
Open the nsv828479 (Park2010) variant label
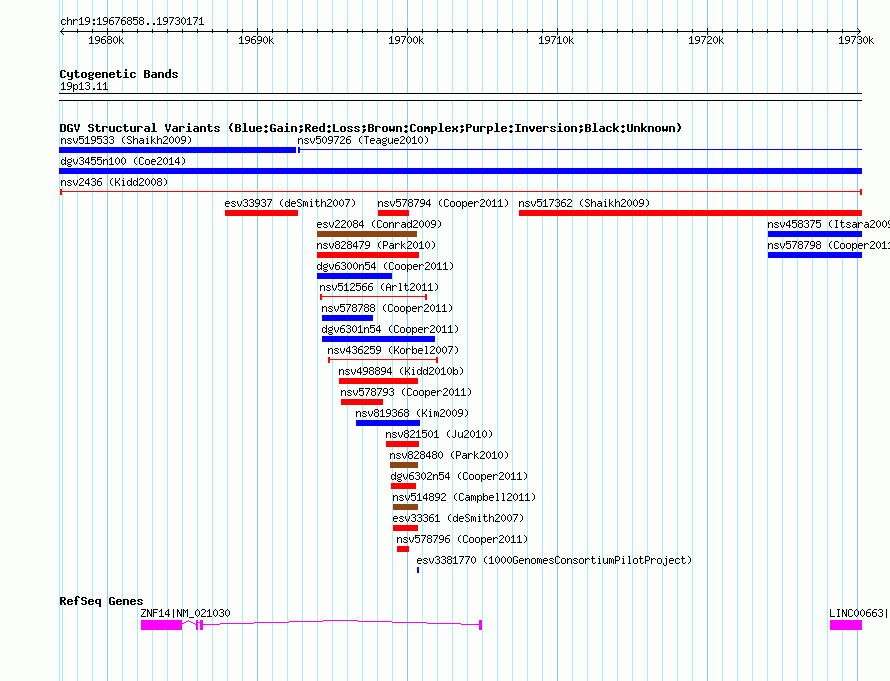(376, 245)
